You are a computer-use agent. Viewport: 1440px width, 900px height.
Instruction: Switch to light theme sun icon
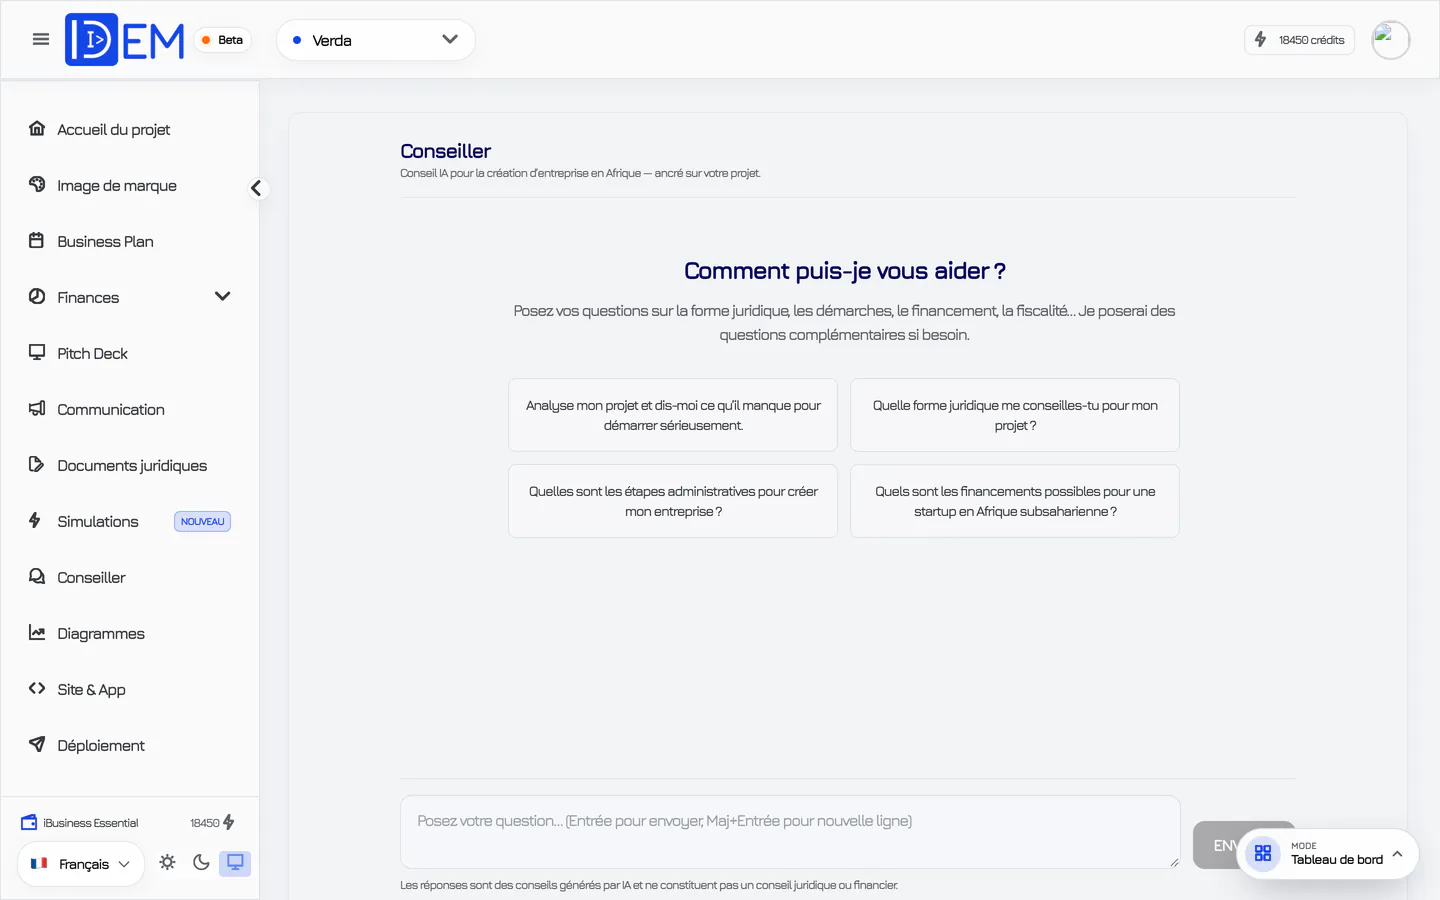point(167,862)
